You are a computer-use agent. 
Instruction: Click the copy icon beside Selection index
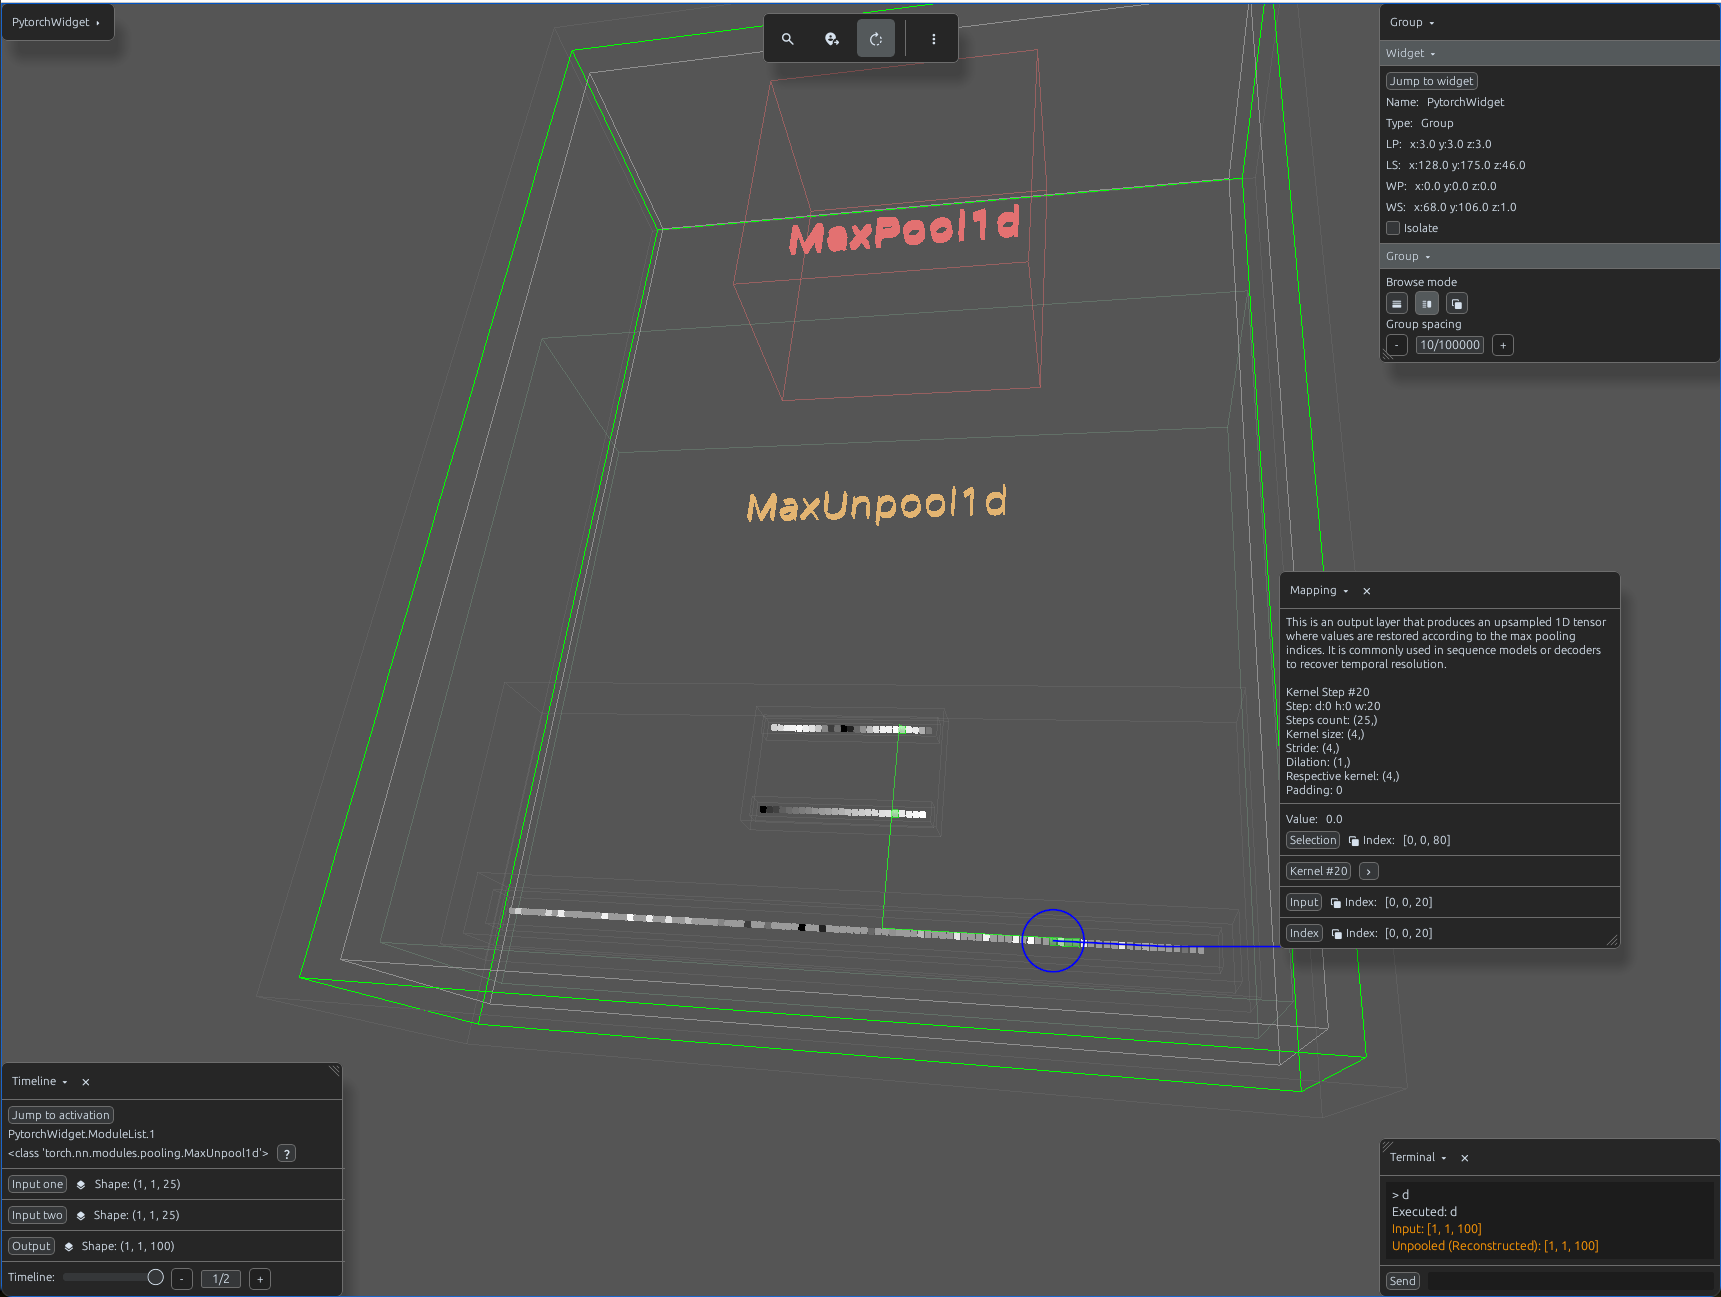[x=1354, y=841]
